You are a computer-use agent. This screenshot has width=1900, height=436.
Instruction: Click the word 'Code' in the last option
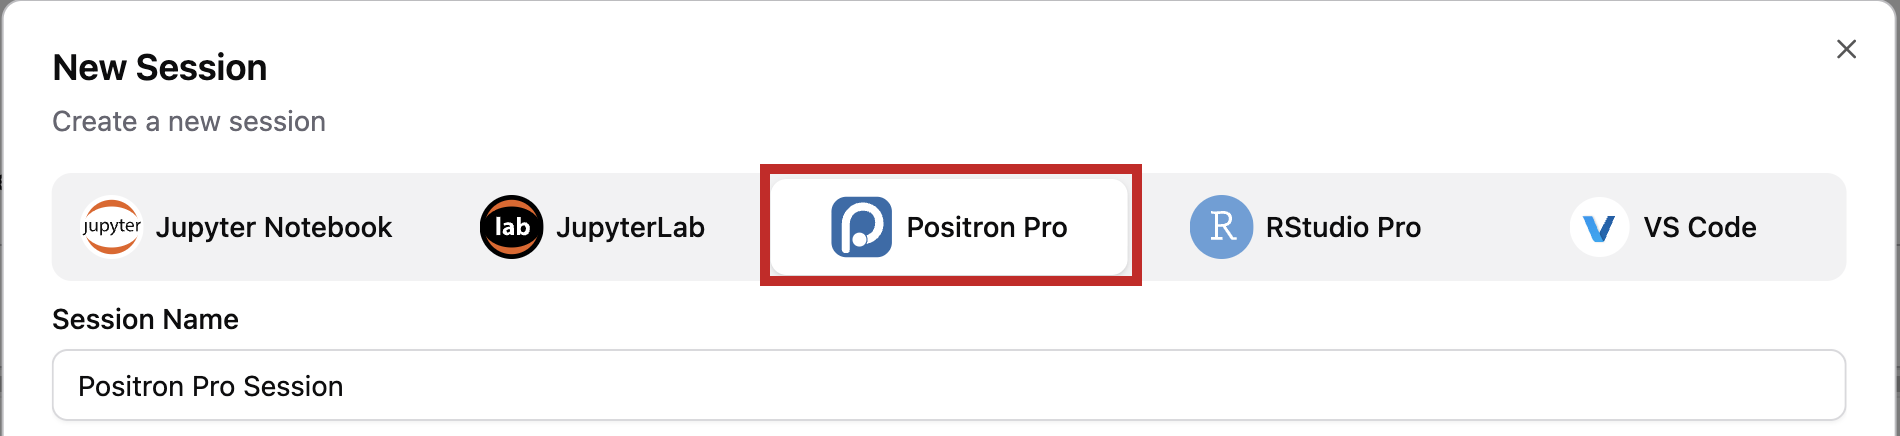point(1722,227)
